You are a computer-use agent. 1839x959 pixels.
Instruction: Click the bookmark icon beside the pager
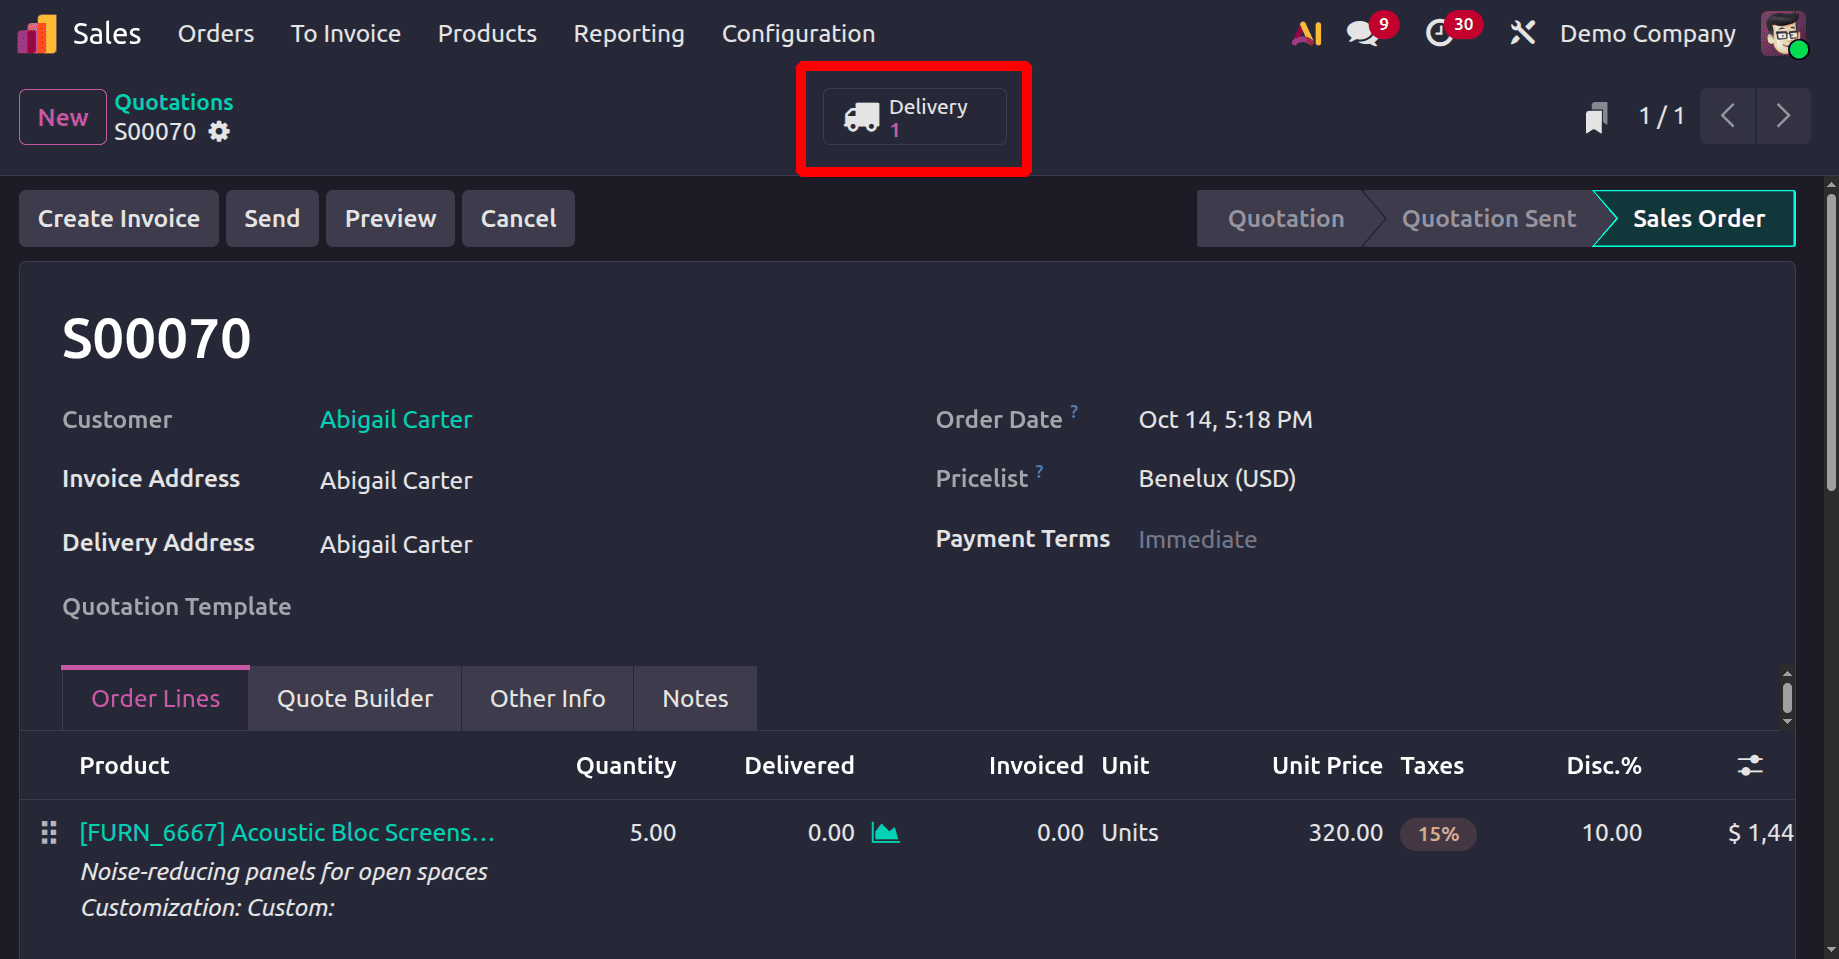pyautogui.click(x=1596, y=117)
